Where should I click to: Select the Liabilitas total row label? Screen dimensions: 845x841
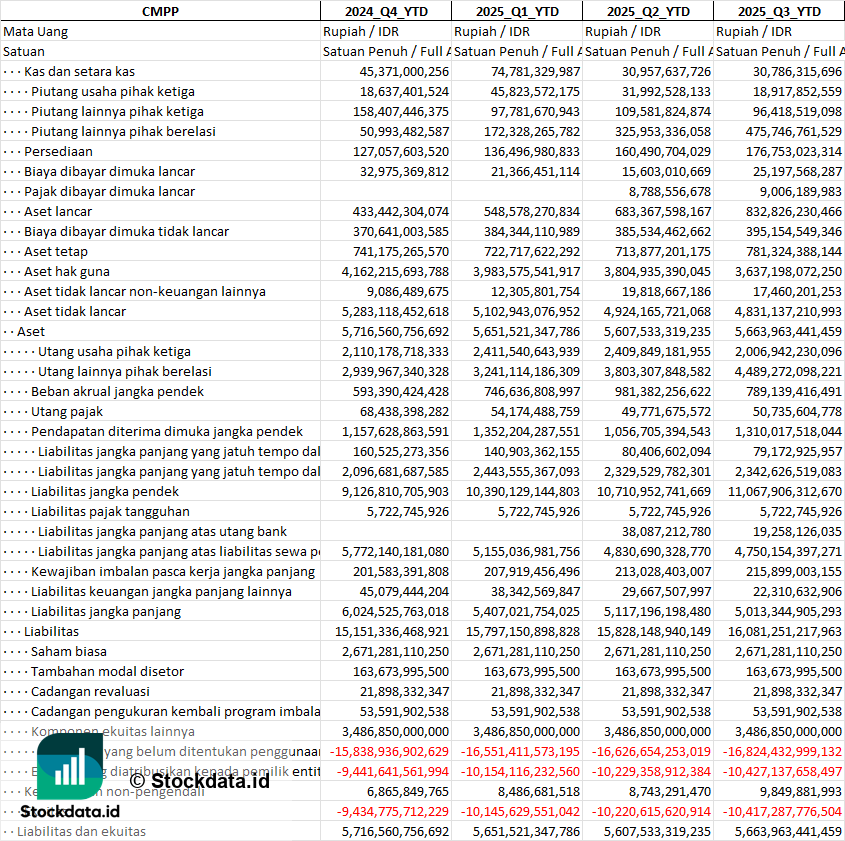52,631
